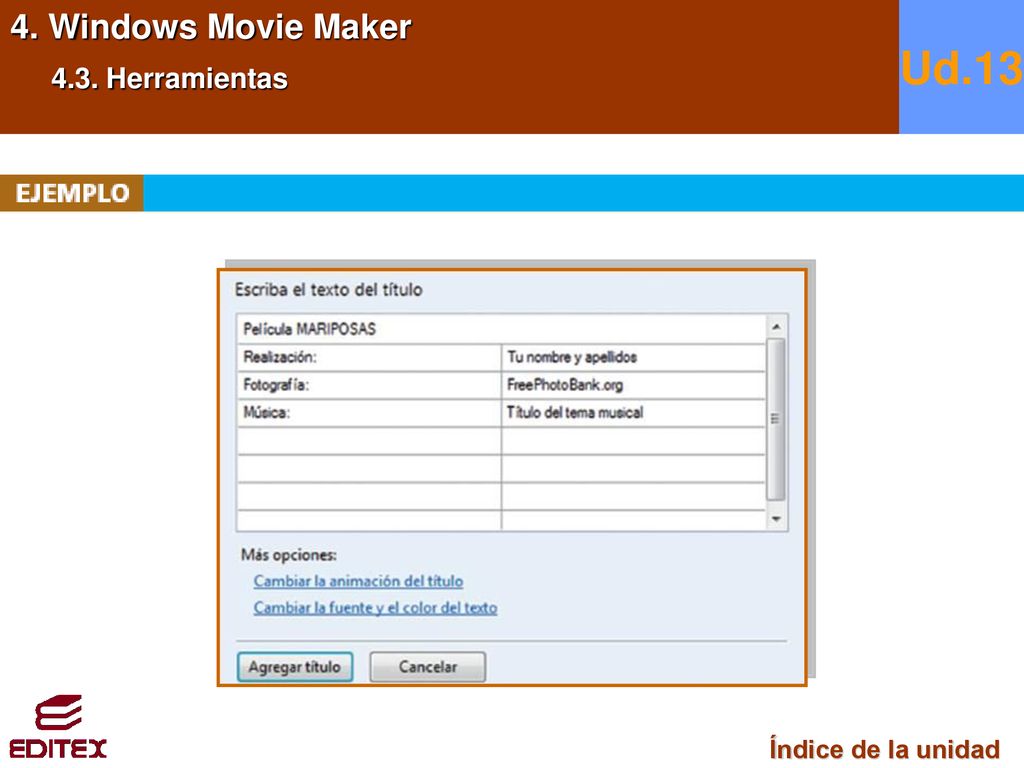
Task: Click the Agregar título button
Action: pyautogui.click(x=295, y=667)
